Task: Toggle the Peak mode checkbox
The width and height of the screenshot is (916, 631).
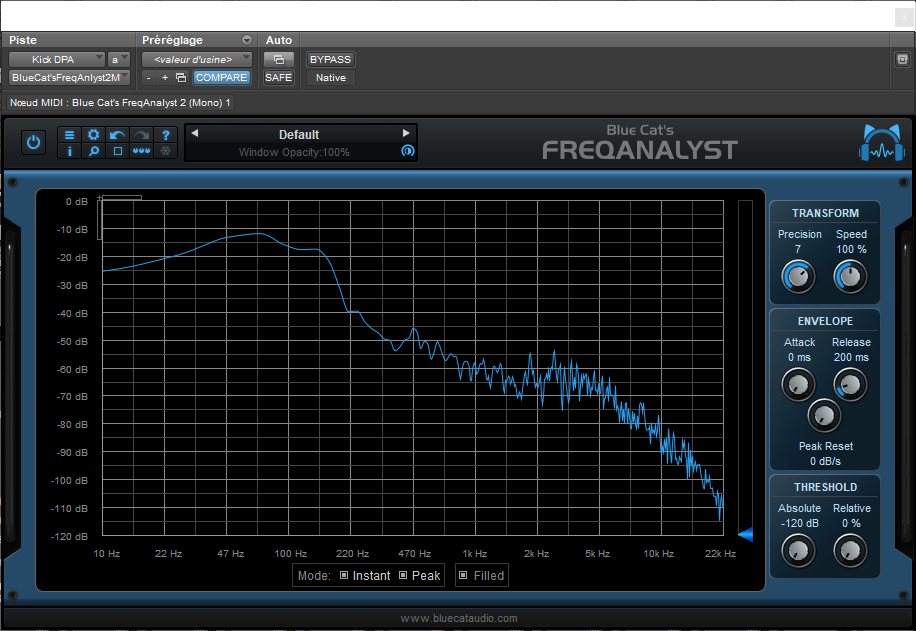Action: [x=403, y=575]
